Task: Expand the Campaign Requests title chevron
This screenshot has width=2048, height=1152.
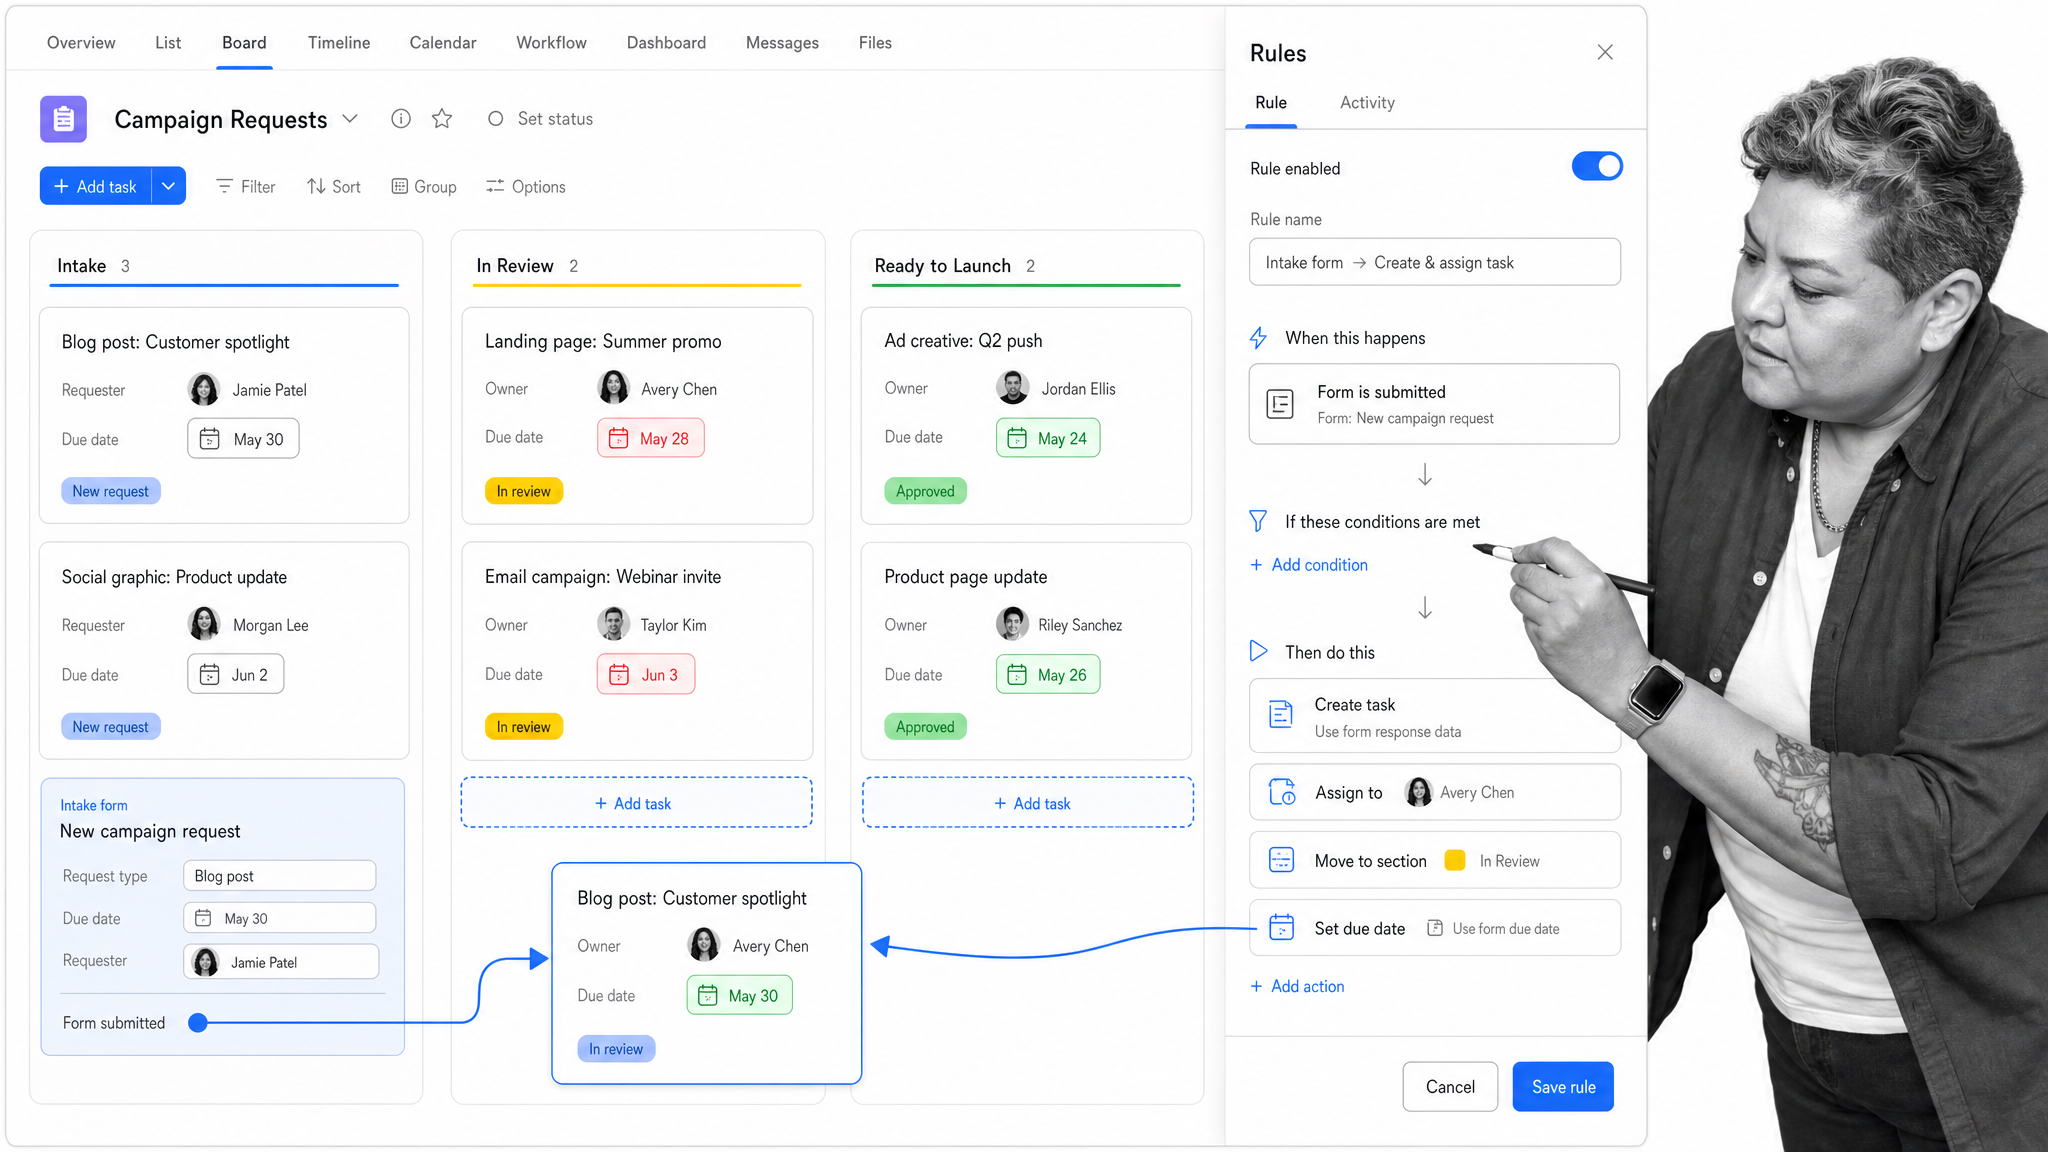Action: tap(350, 119)
